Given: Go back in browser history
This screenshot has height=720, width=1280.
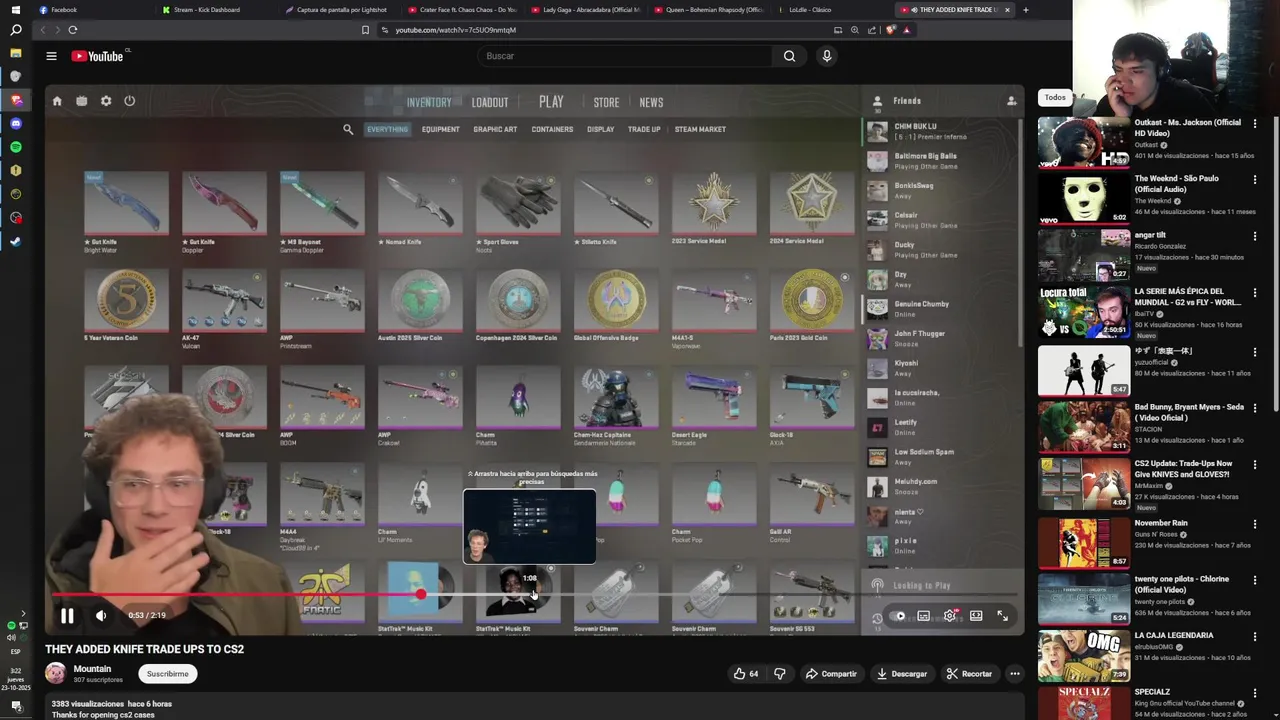Looking at the screenshot, I should 42,30.
